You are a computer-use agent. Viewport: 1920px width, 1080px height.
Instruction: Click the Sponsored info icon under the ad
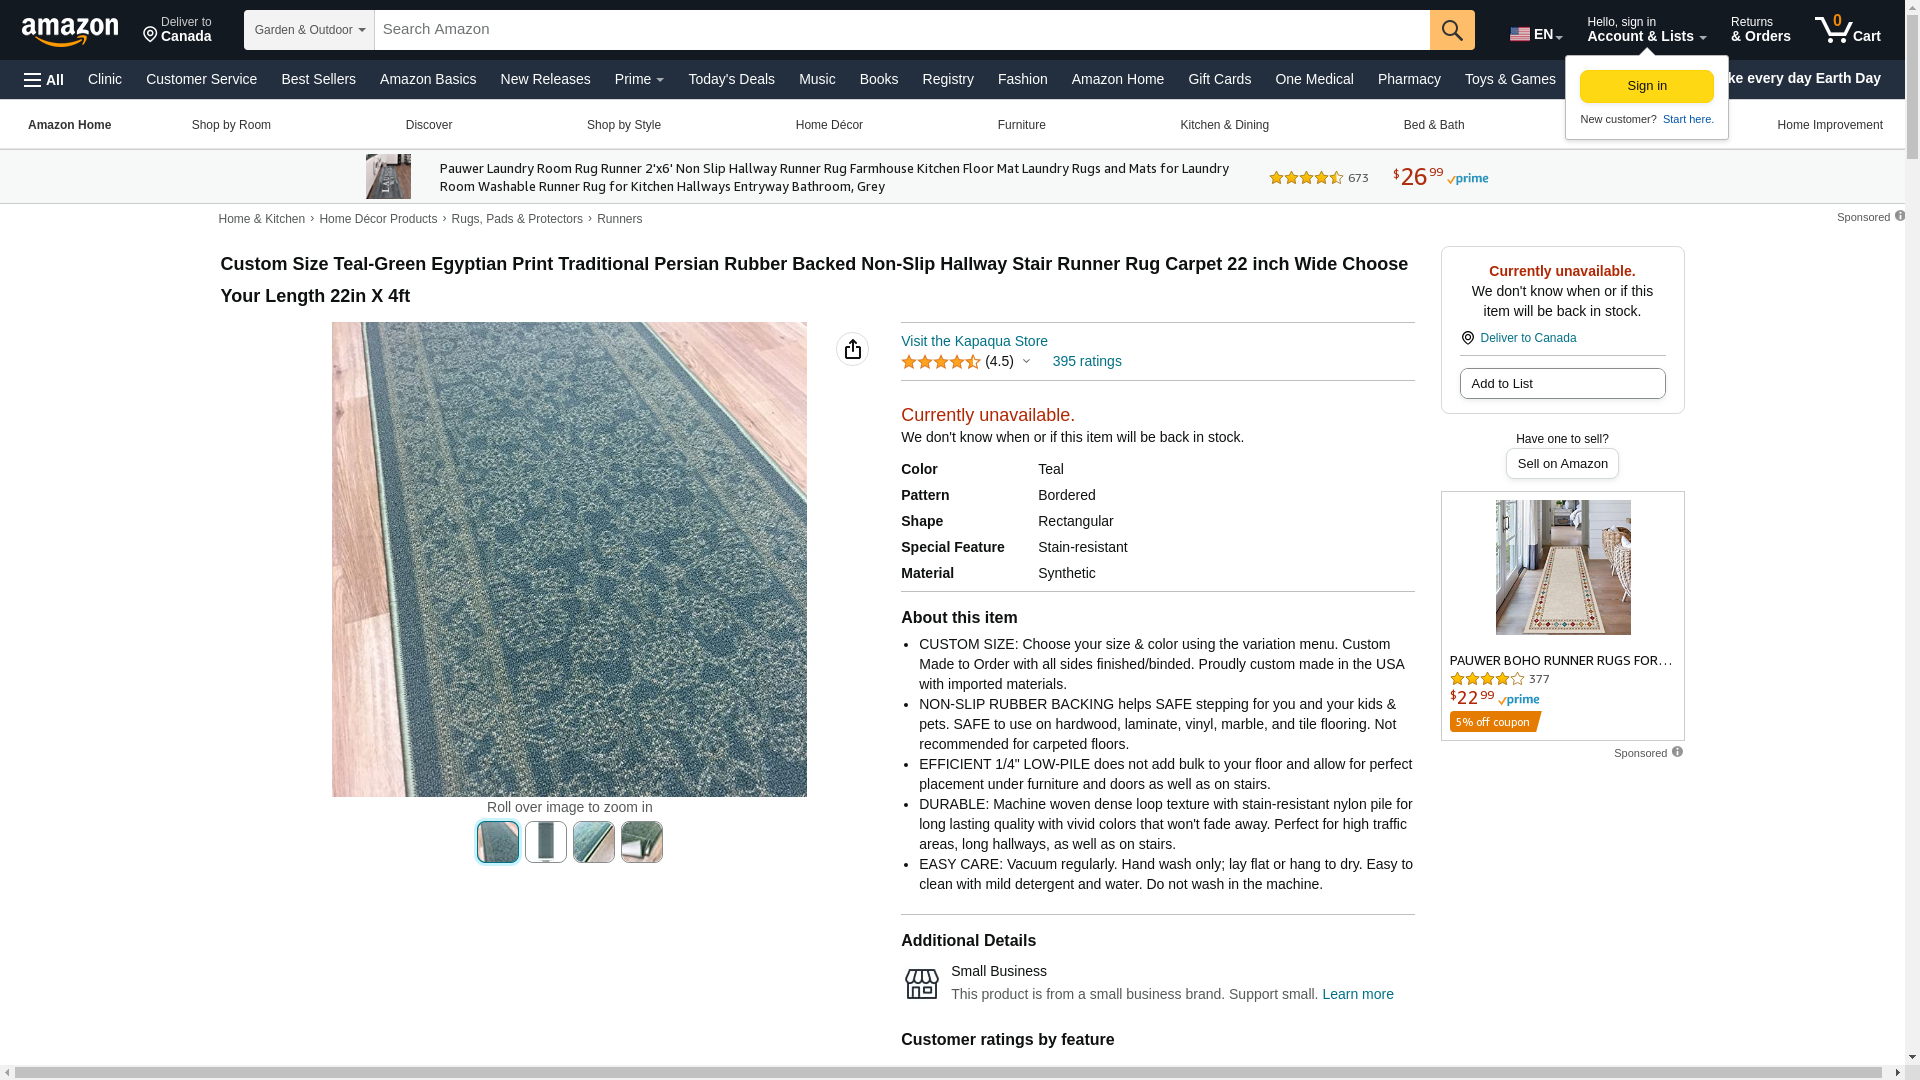pos(1677,752)
